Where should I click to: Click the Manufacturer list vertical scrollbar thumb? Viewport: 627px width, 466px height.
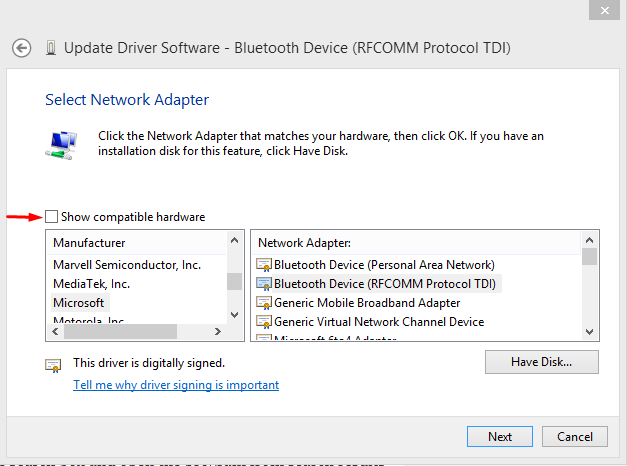234,281
